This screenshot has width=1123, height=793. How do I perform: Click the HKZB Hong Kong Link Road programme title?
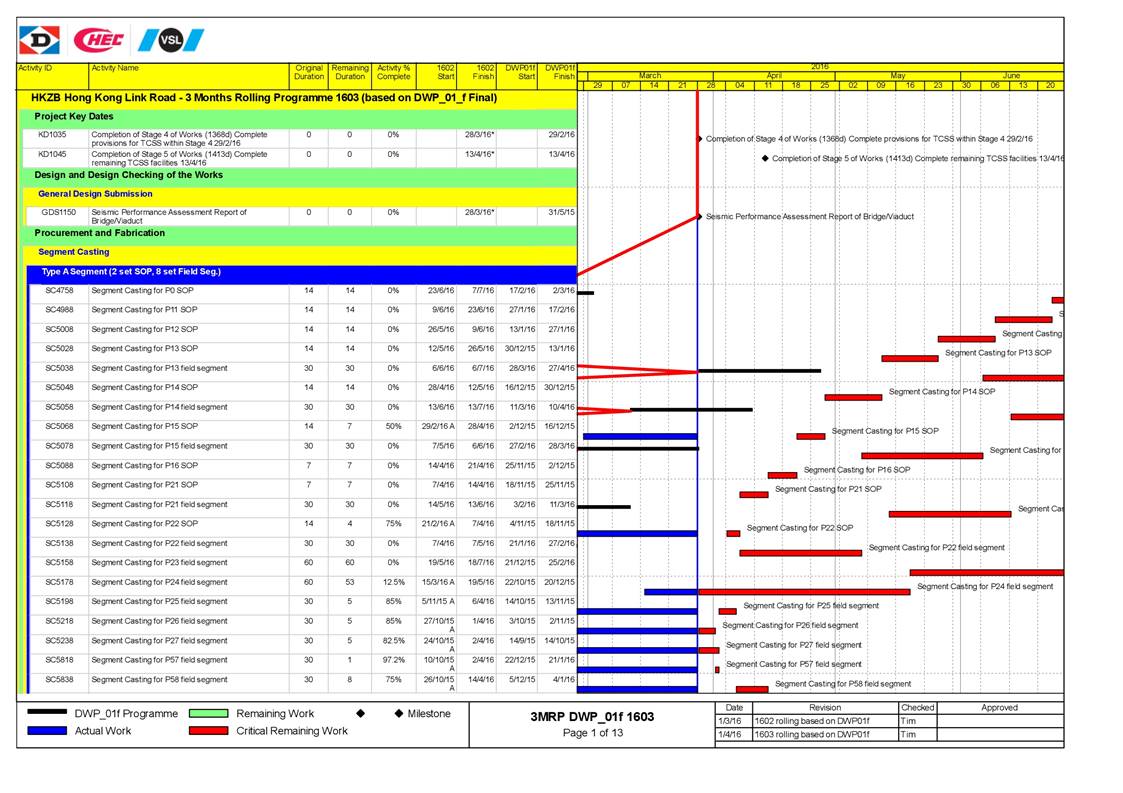pos(264,97)
